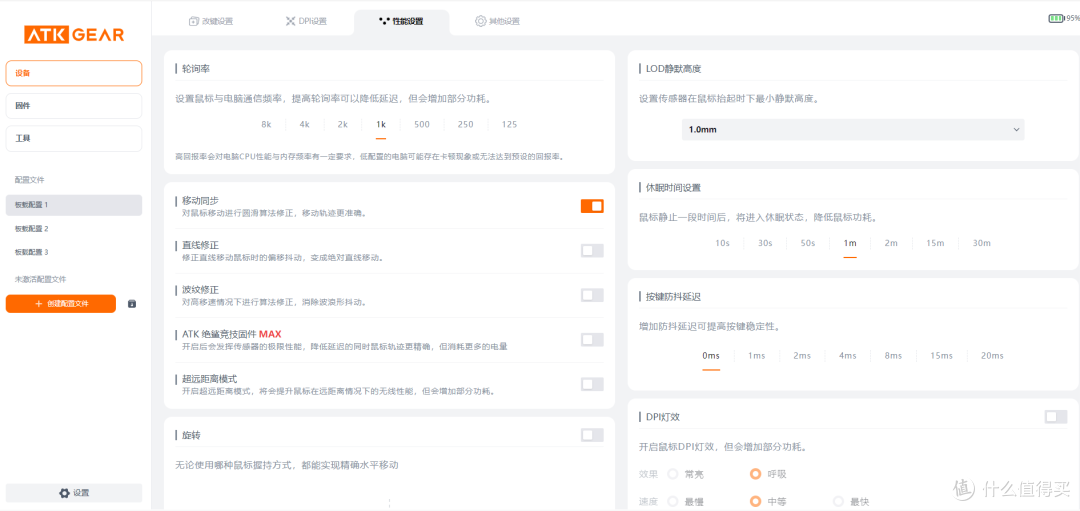This screenshot has width=1080, height=511.
Task: Set debounce delay to 1ms
Action: pos(756,356)
